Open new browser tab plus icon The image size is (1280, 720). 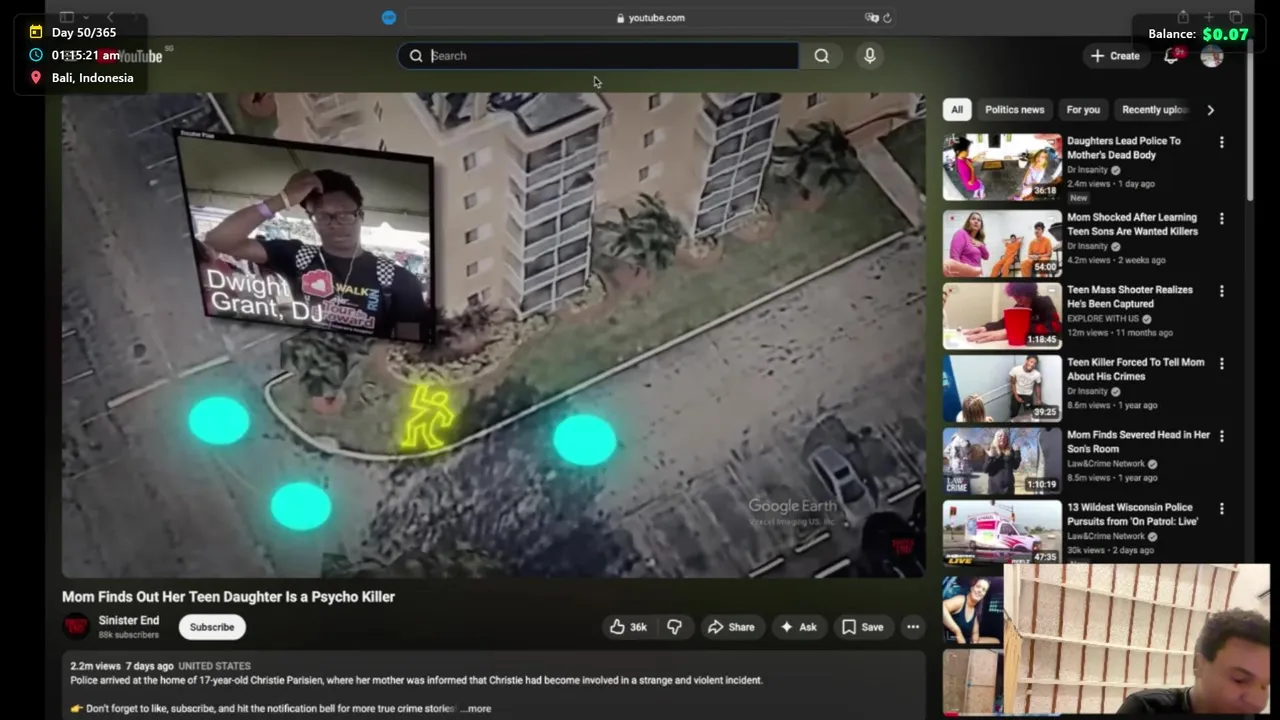click(x=1209, y=17)
